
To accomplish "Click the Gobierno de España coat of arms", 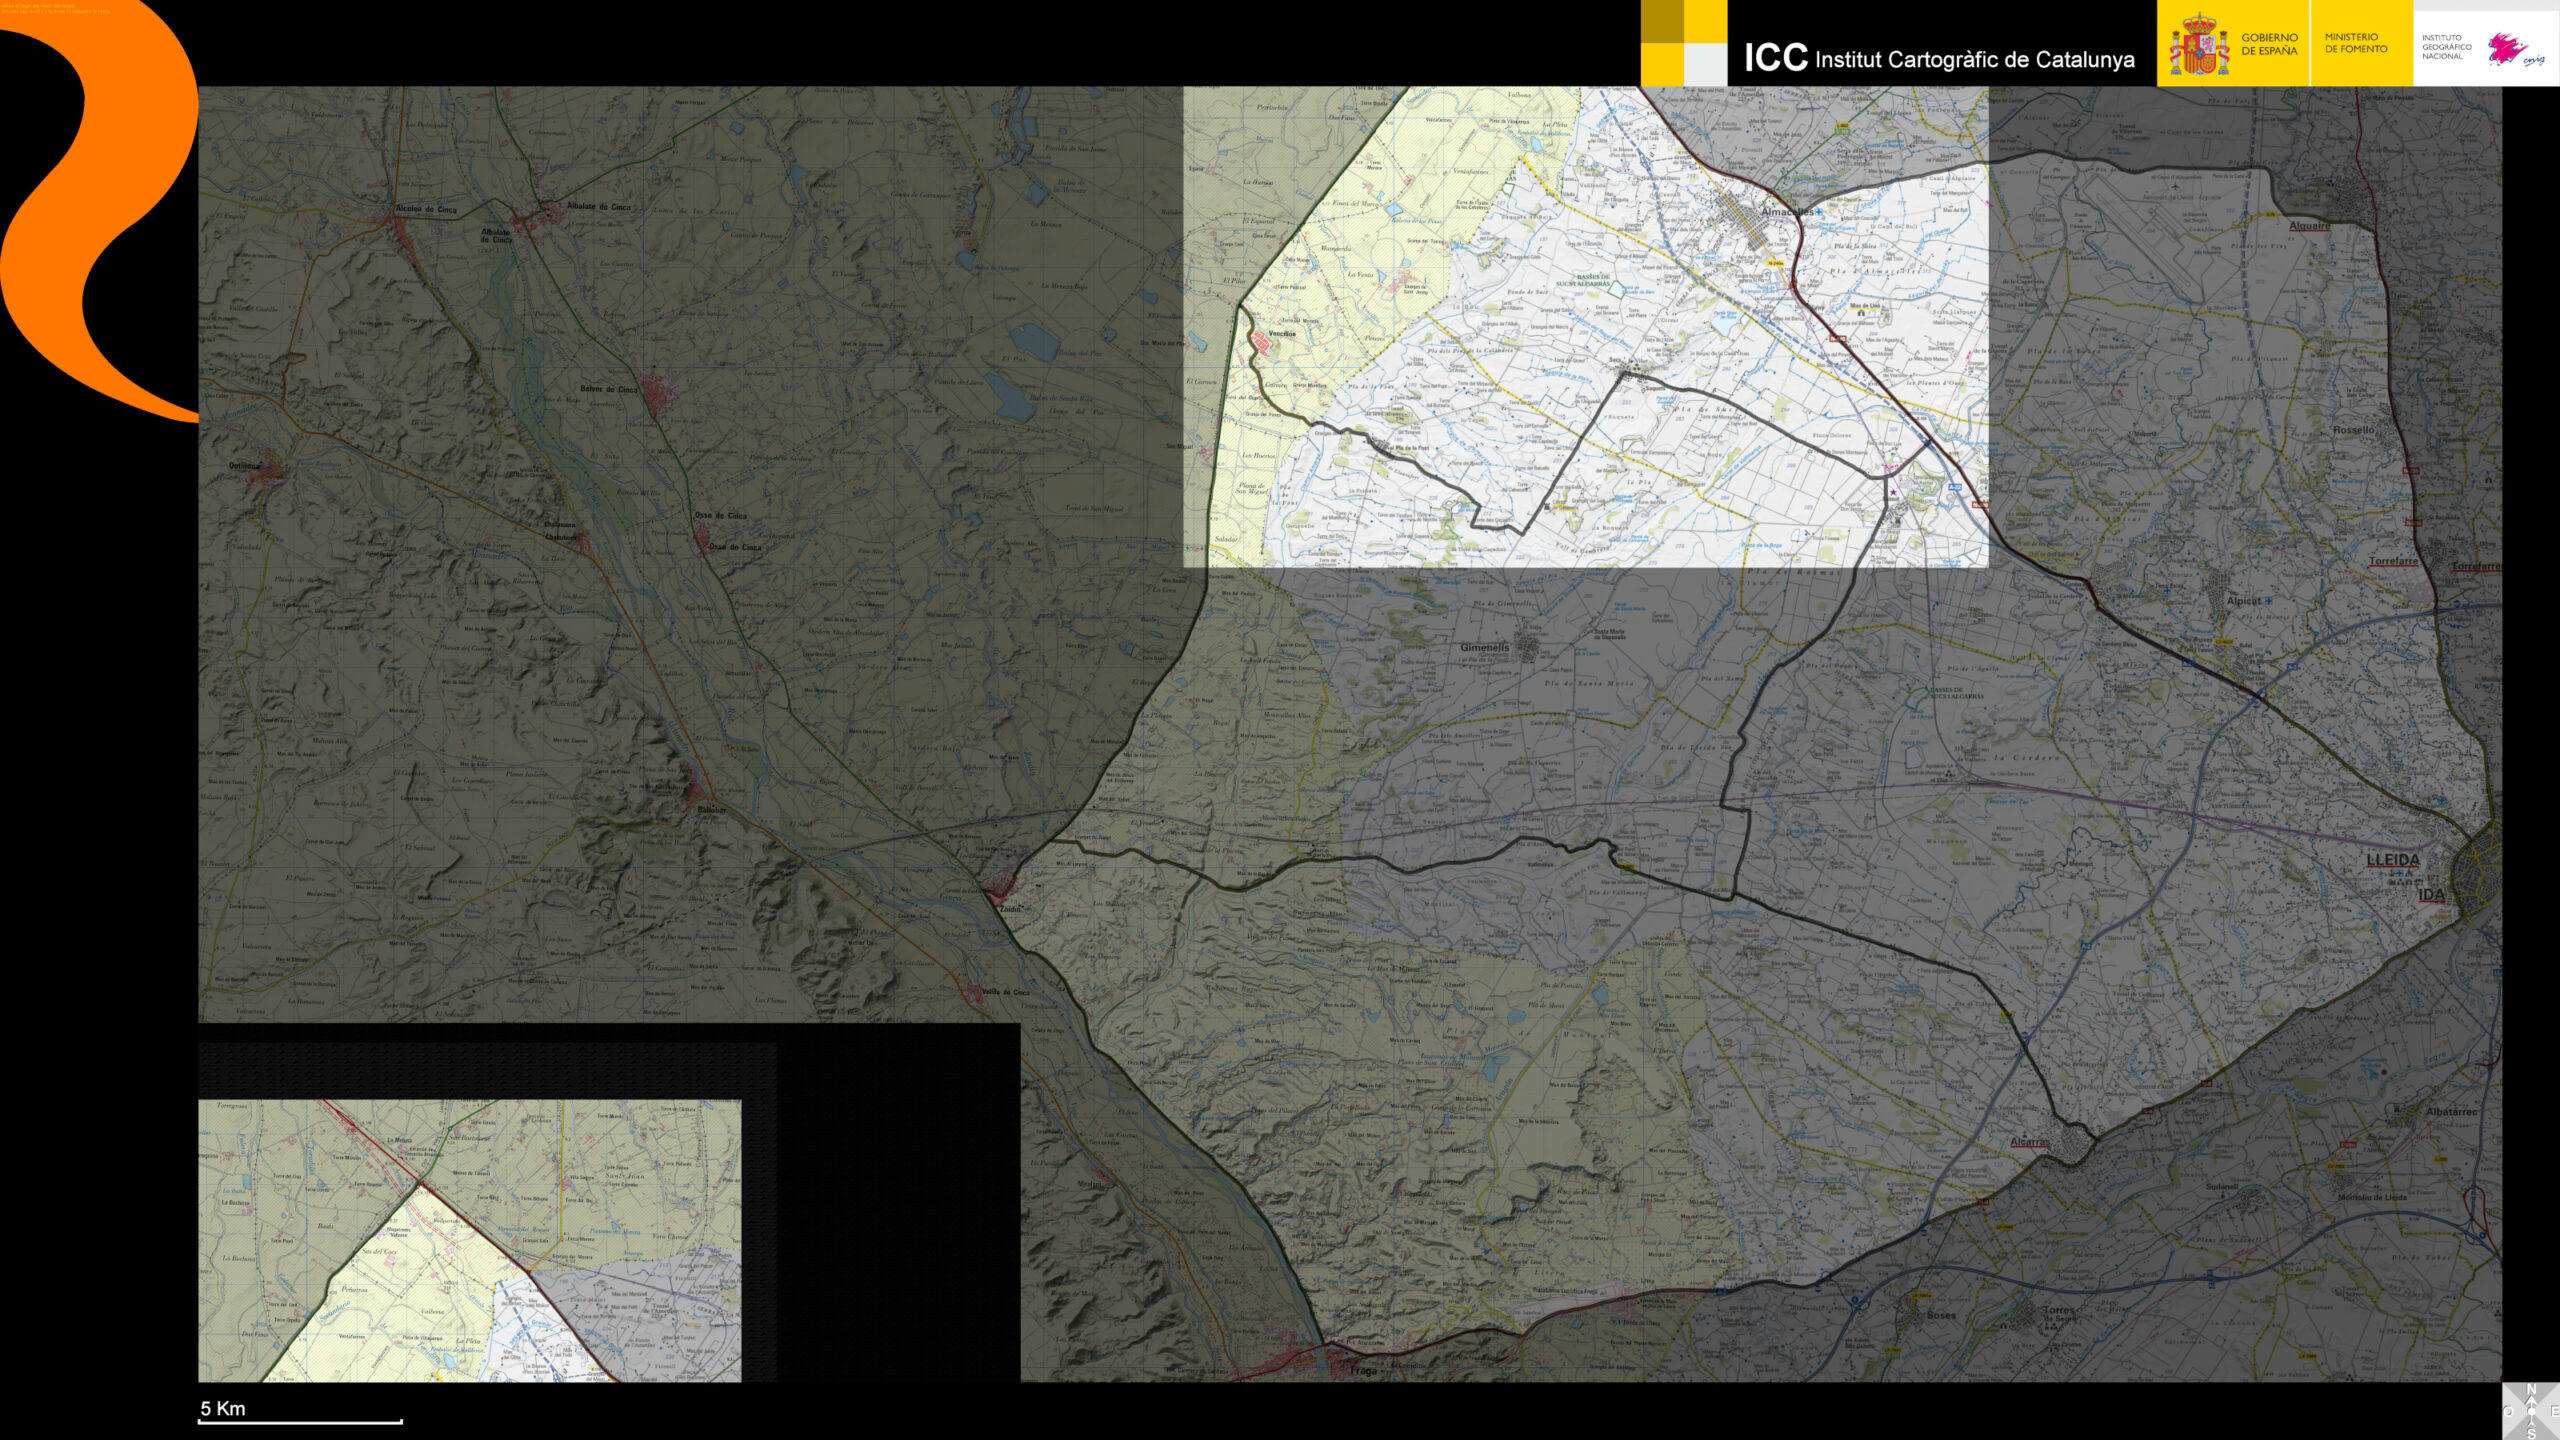I will click(2198, 45).
